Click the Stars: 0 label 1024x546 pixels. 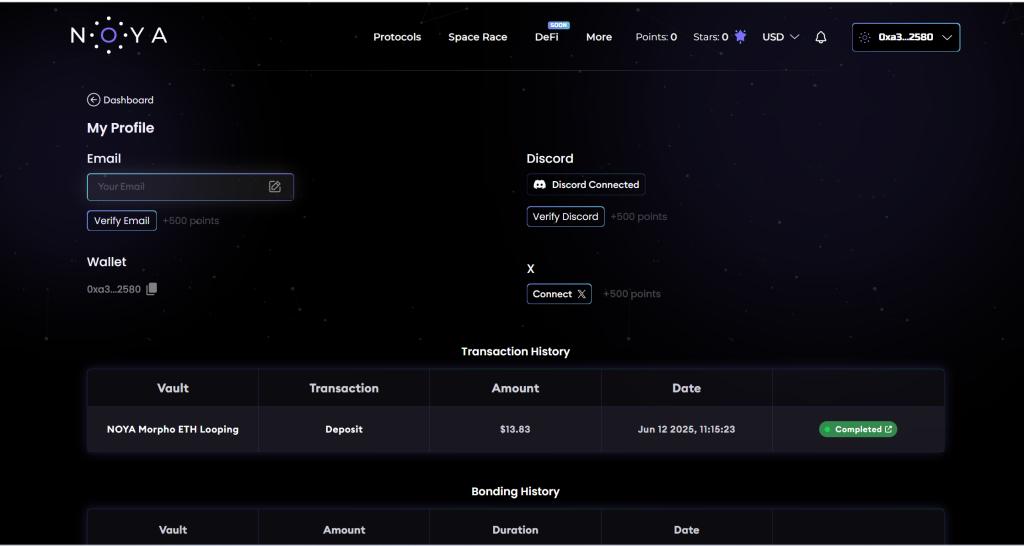711,37
